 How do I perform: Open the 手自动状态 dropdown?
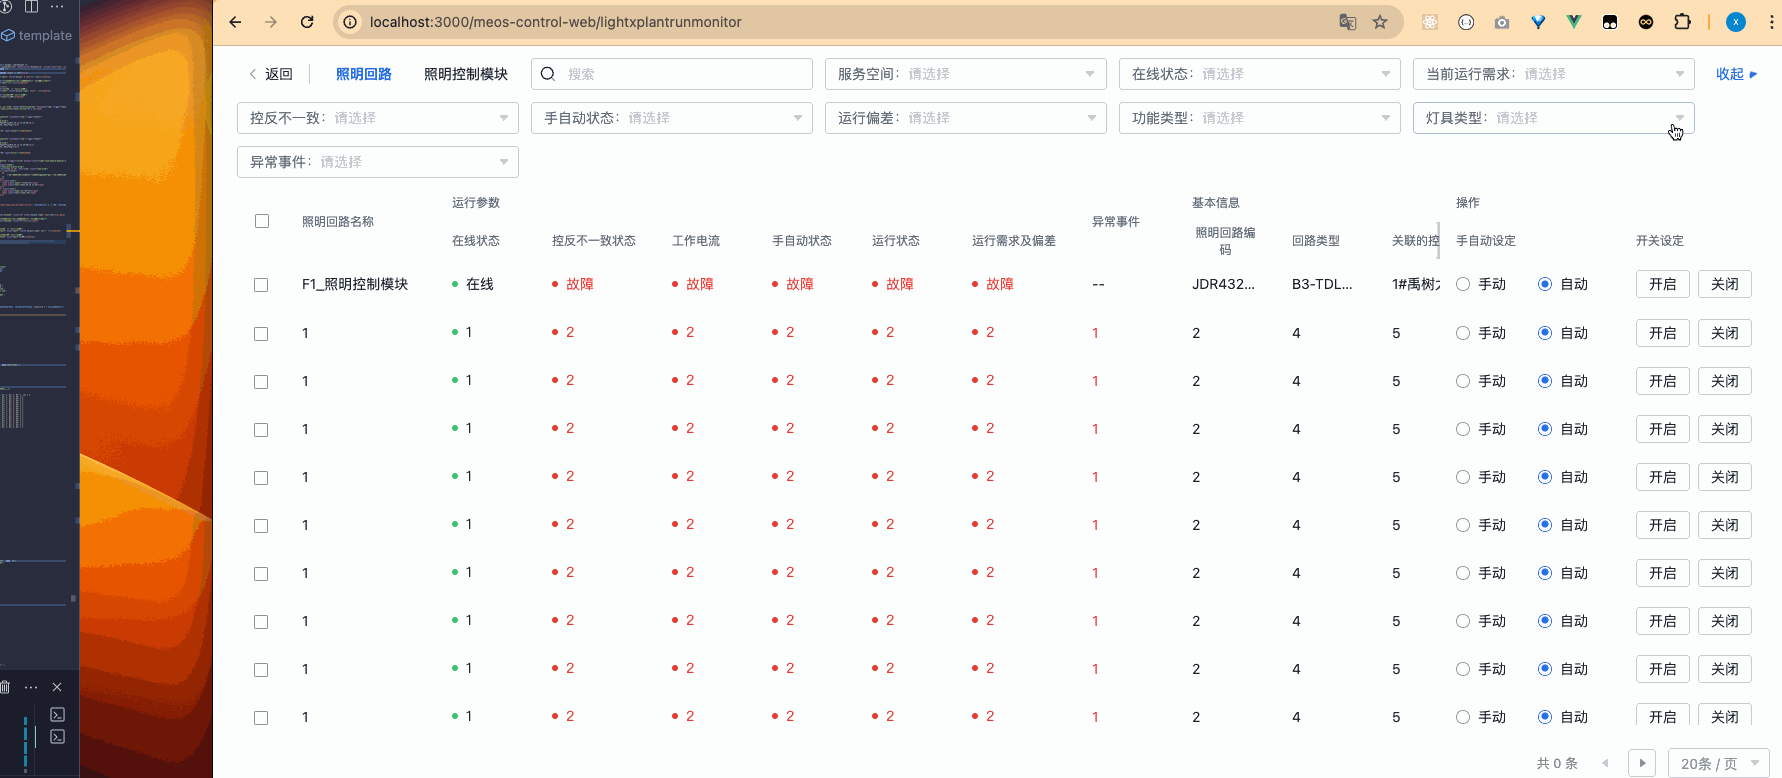[x=672, y=118]
